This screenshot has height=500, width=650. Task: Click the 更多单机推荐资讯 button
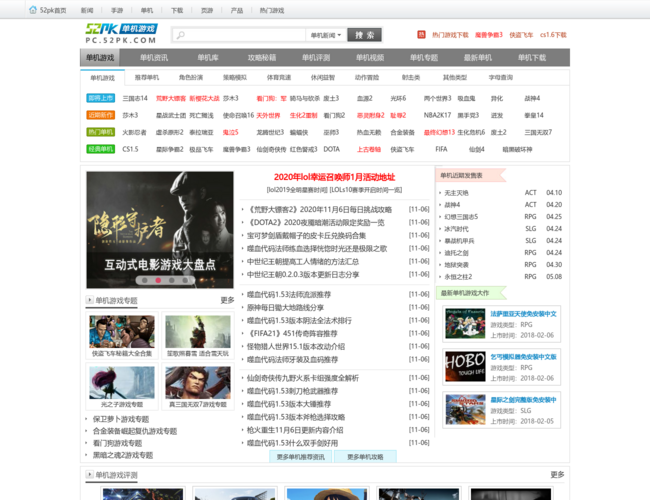[x=301, y=456]
